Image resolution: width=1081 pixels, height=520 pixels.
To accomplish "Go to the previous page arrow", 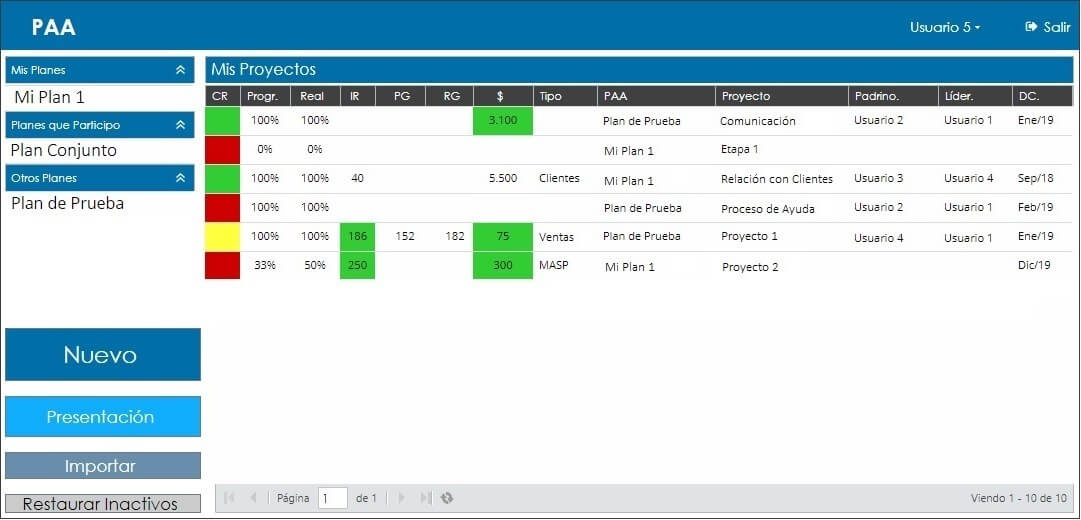I will pos(253,498).
